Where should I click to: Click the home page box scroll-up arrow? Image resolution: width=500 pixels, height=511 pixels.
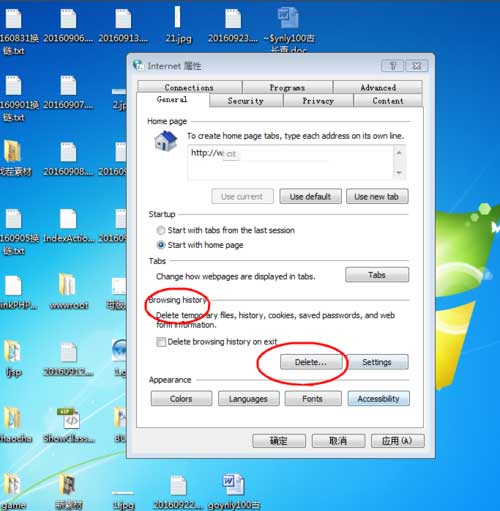(x=399, y=153)
